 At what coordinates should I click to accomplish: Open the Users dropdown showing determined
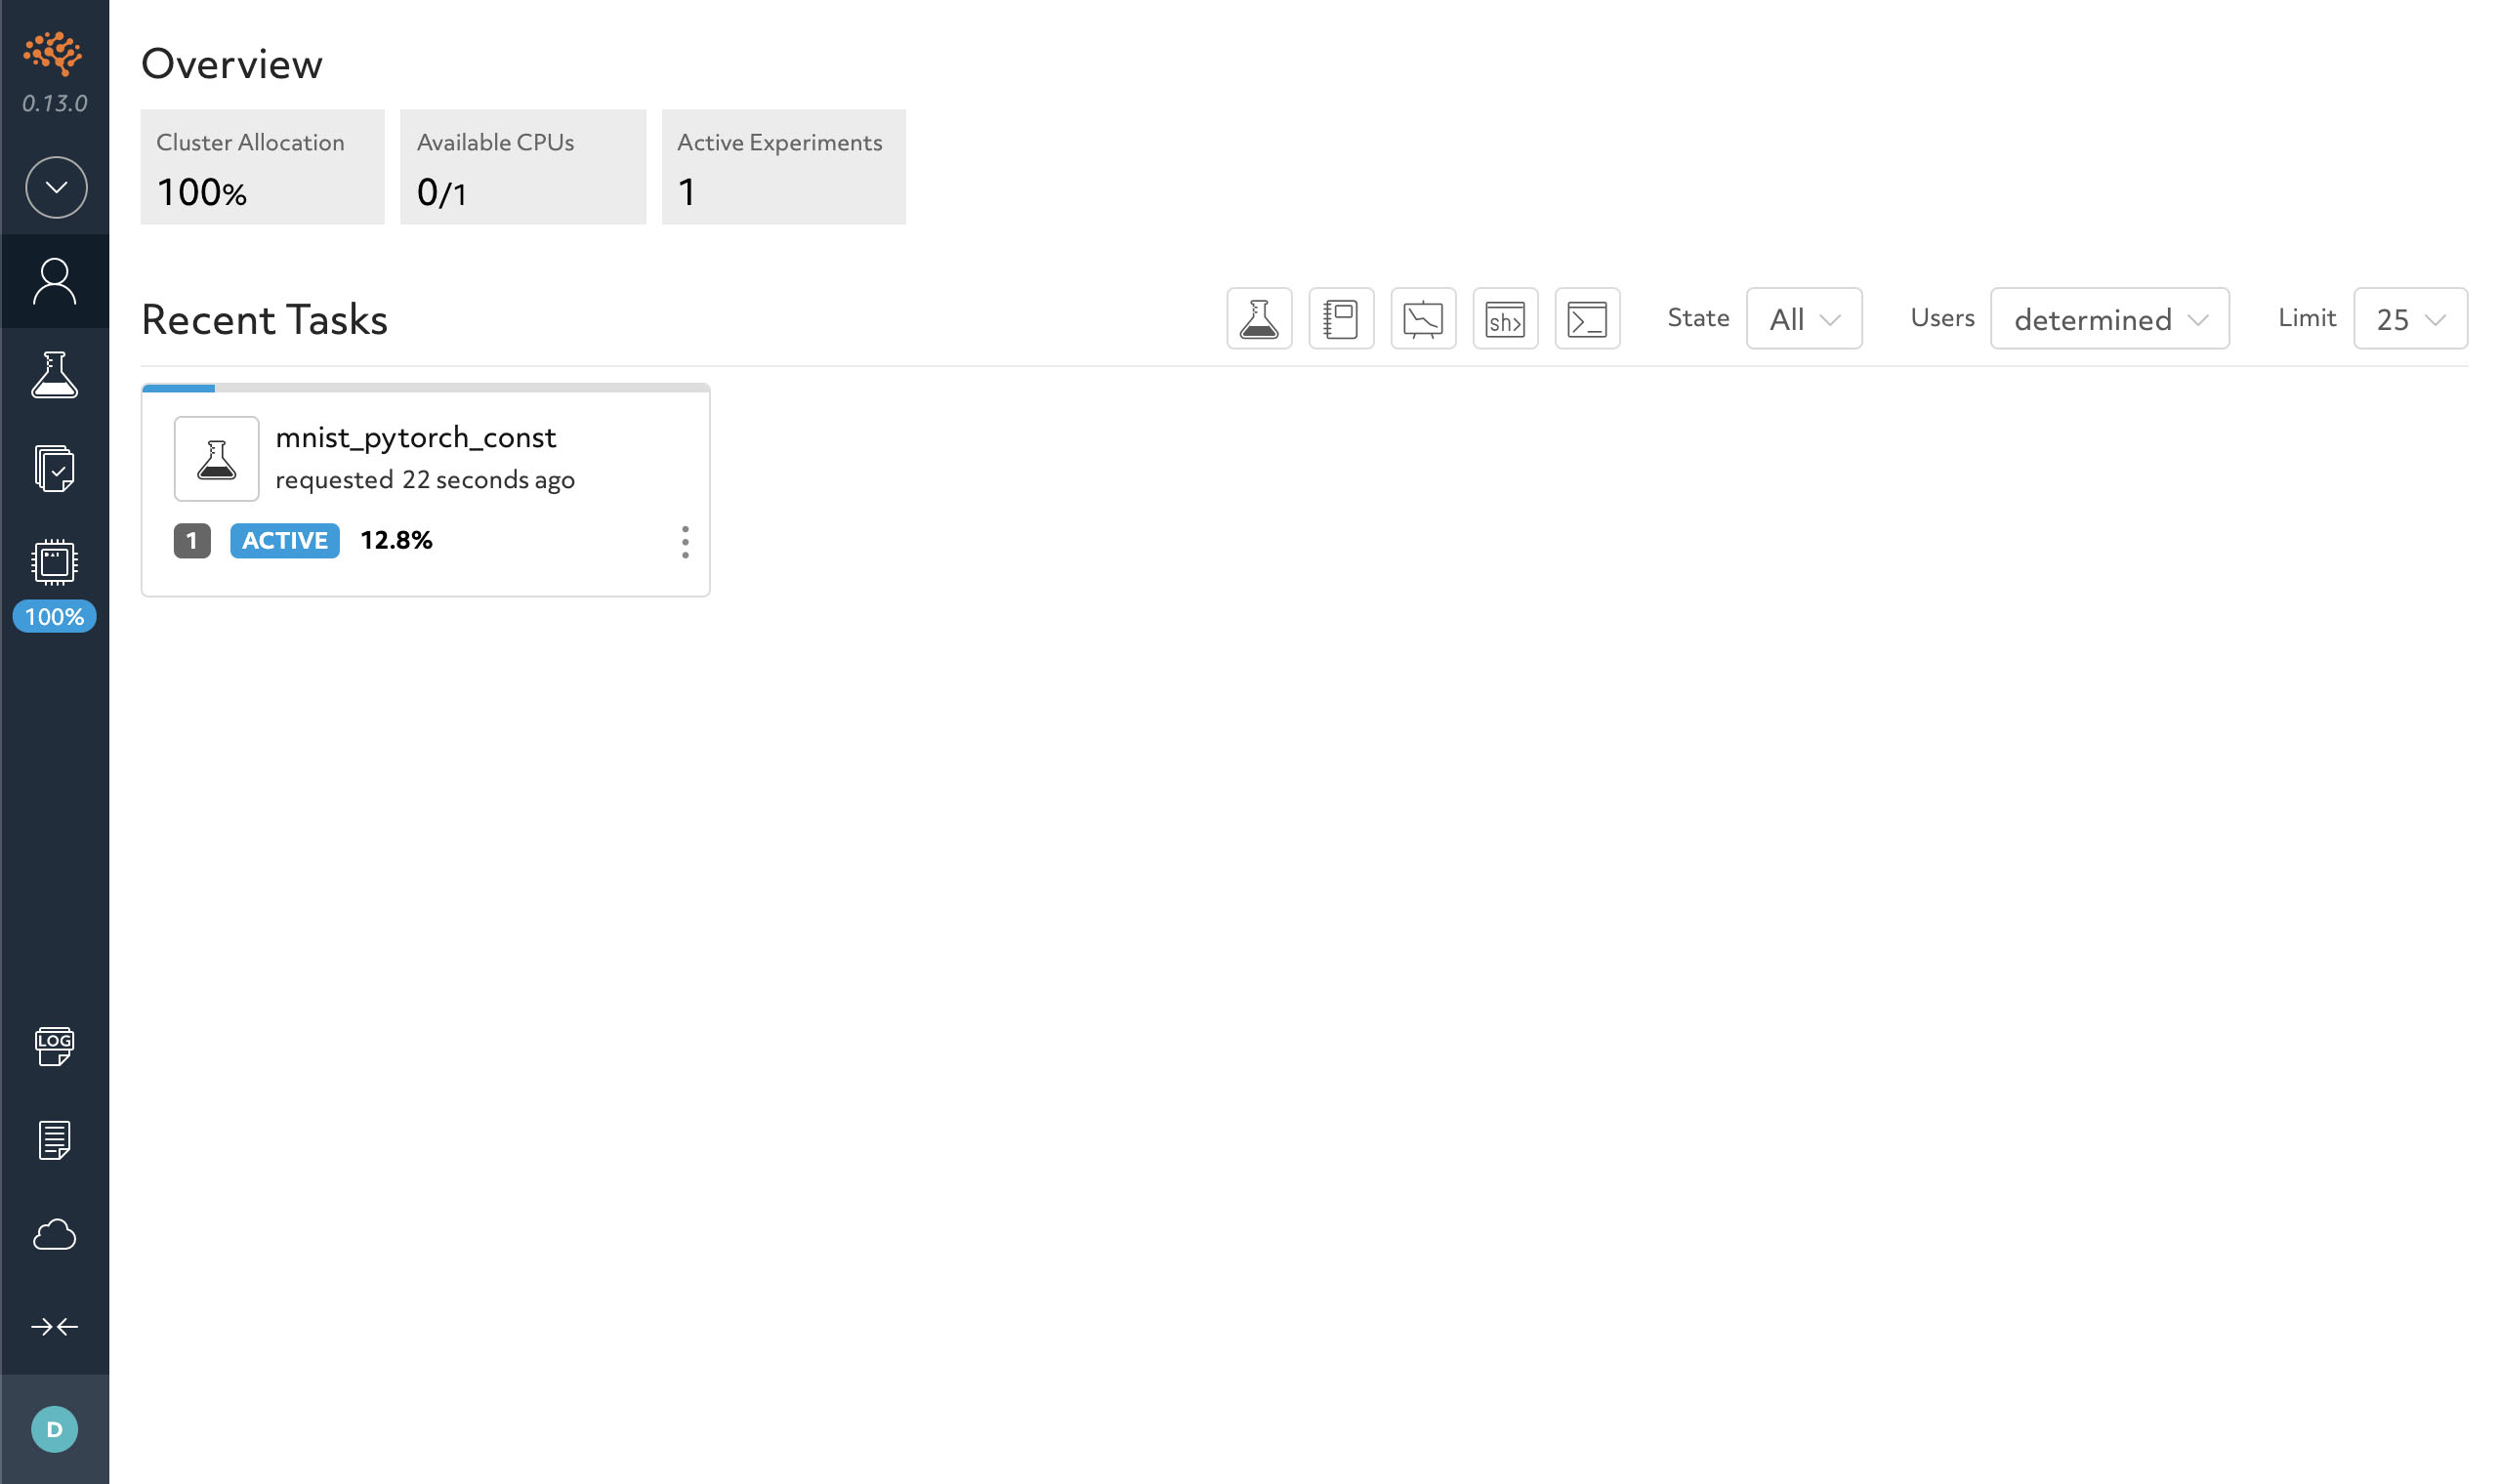[2109, 319]
